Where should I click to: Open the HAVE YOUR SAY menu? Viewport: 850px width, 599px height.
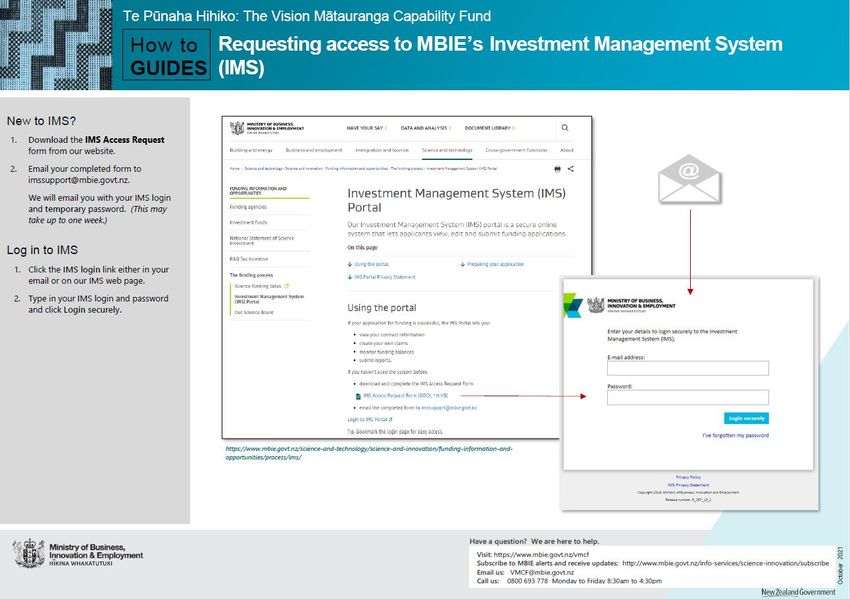point(365,128)
